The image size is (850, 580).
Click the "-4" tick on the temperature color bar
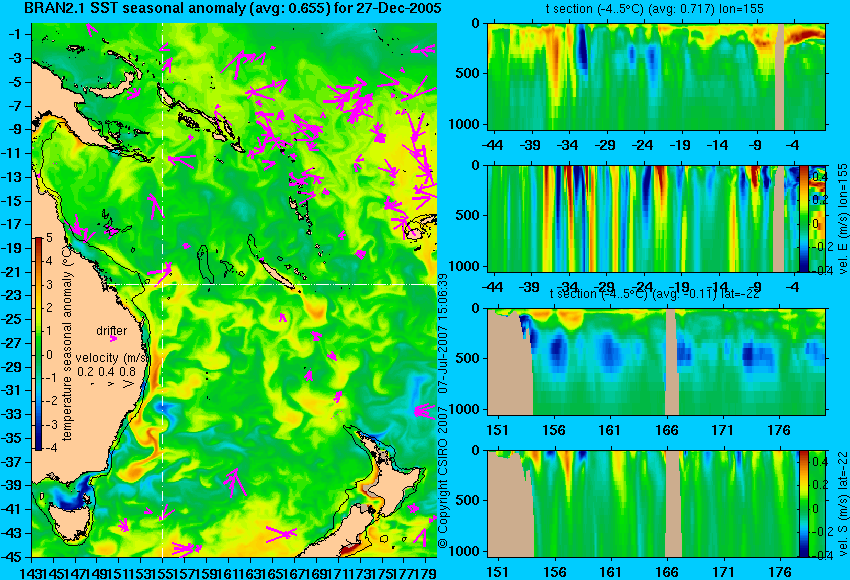pyautogui.click(x=48, y=448)
